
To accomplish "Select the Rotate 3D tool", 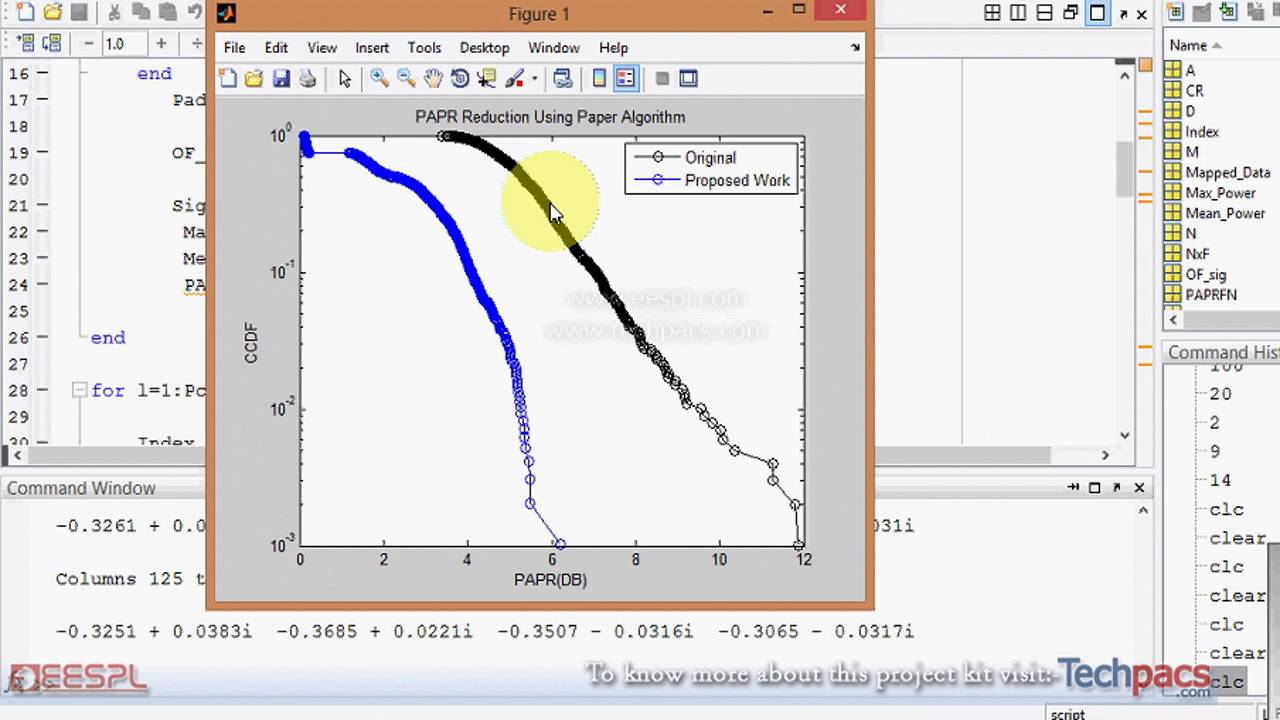I will click(460, 78).
